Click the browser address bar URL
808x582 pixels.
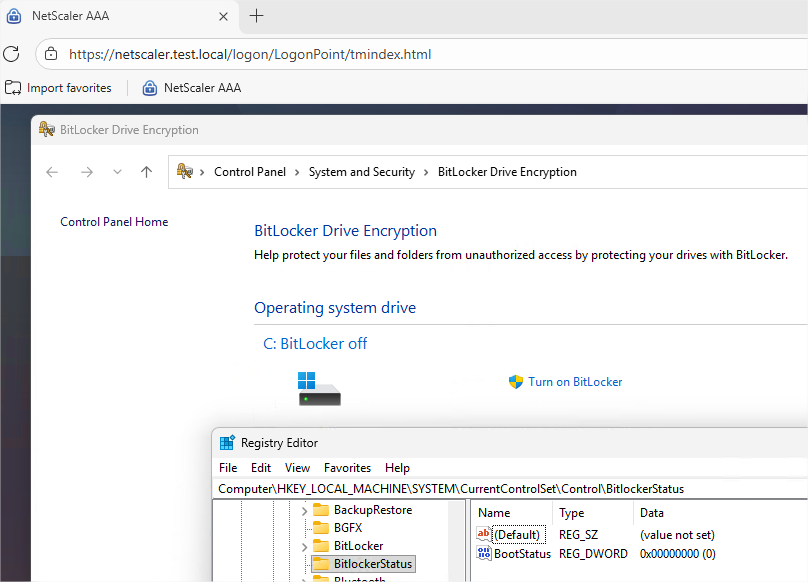click(x=250, y=54)
